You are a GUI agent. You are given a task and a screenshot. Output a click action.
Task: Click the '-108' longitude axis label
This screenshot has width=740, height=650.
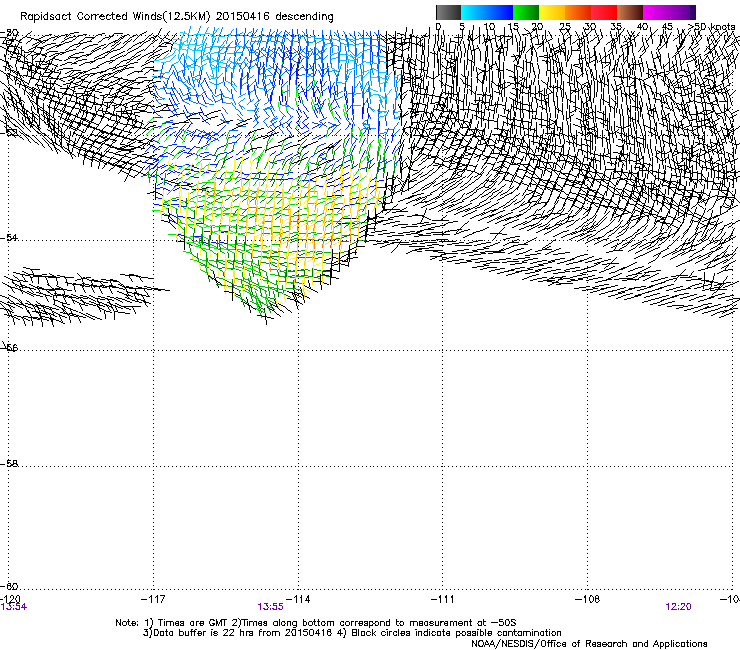pos(587,599)
